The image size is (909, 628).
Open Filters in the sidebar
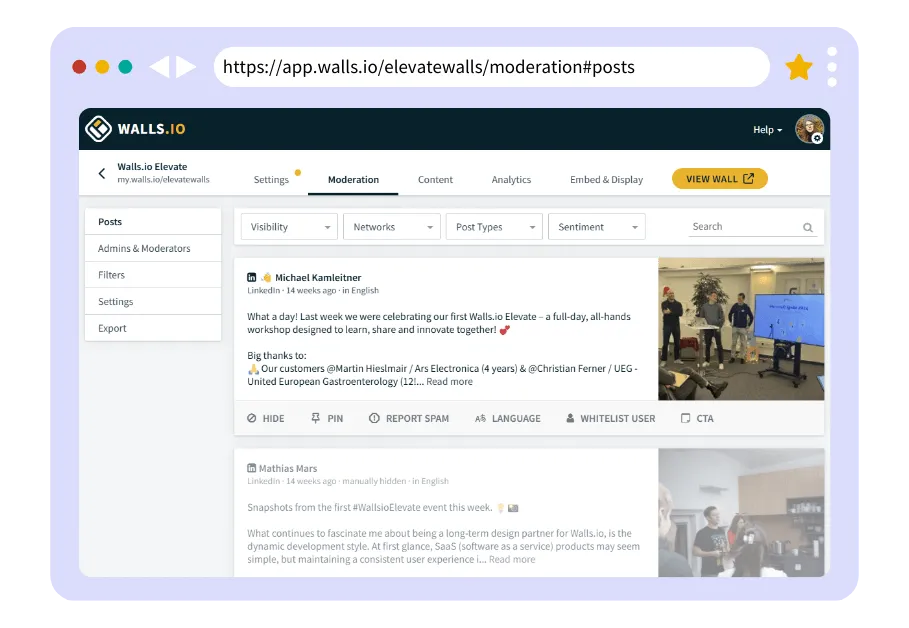pyautogui.click(x=153, y=275)
